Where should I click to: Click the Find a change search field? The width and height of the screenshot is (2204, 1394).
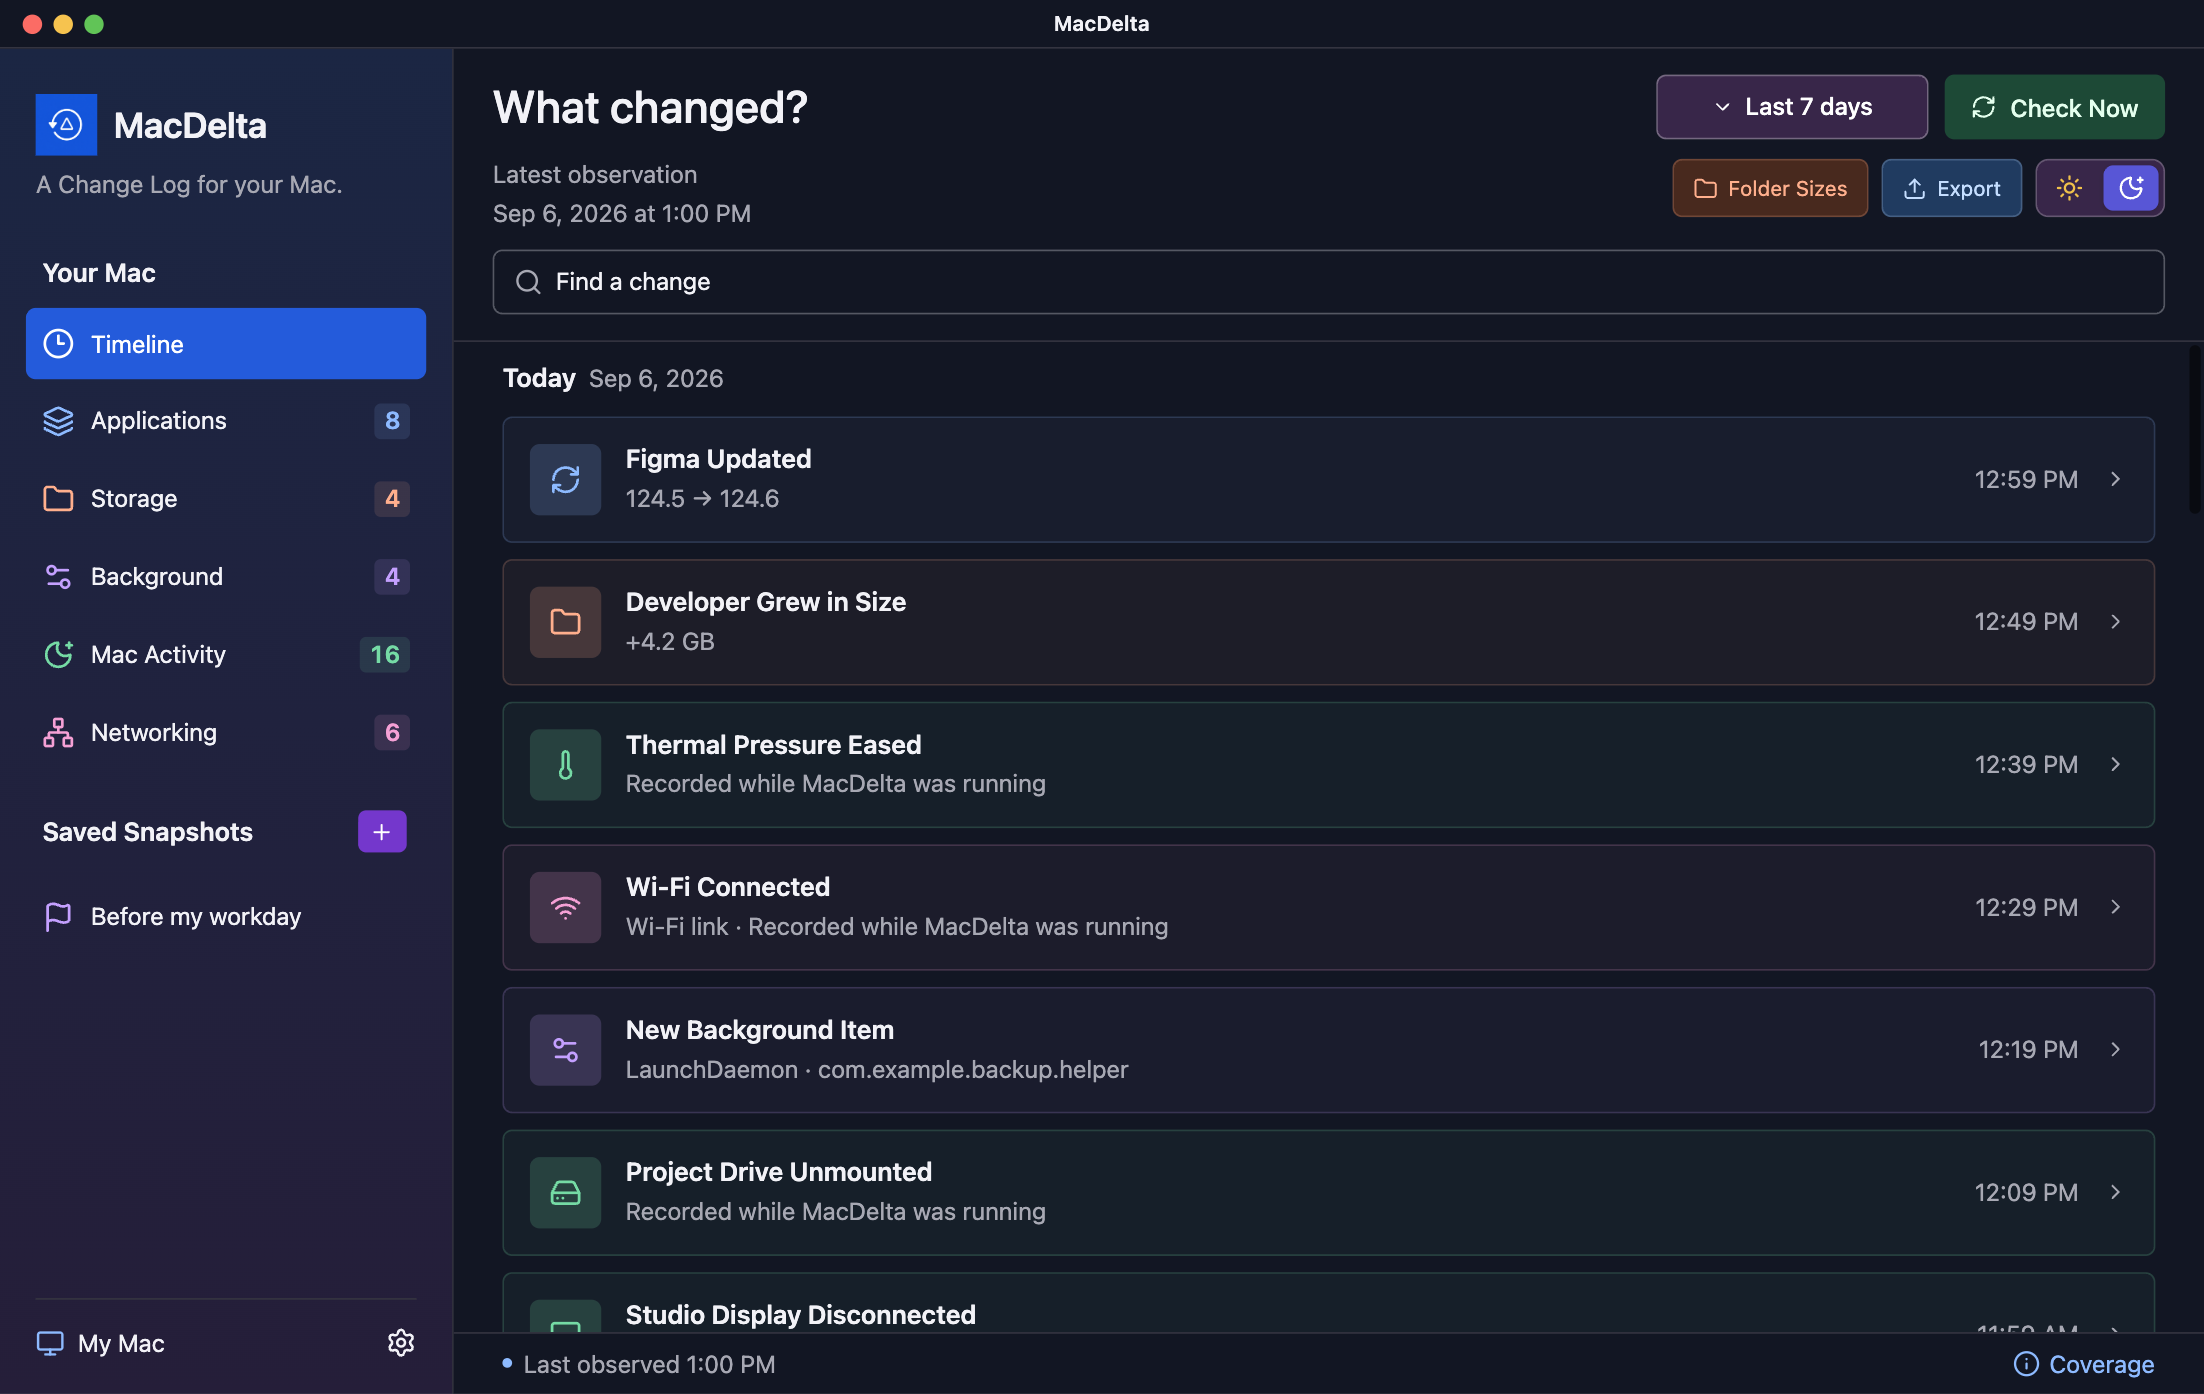1328,282
